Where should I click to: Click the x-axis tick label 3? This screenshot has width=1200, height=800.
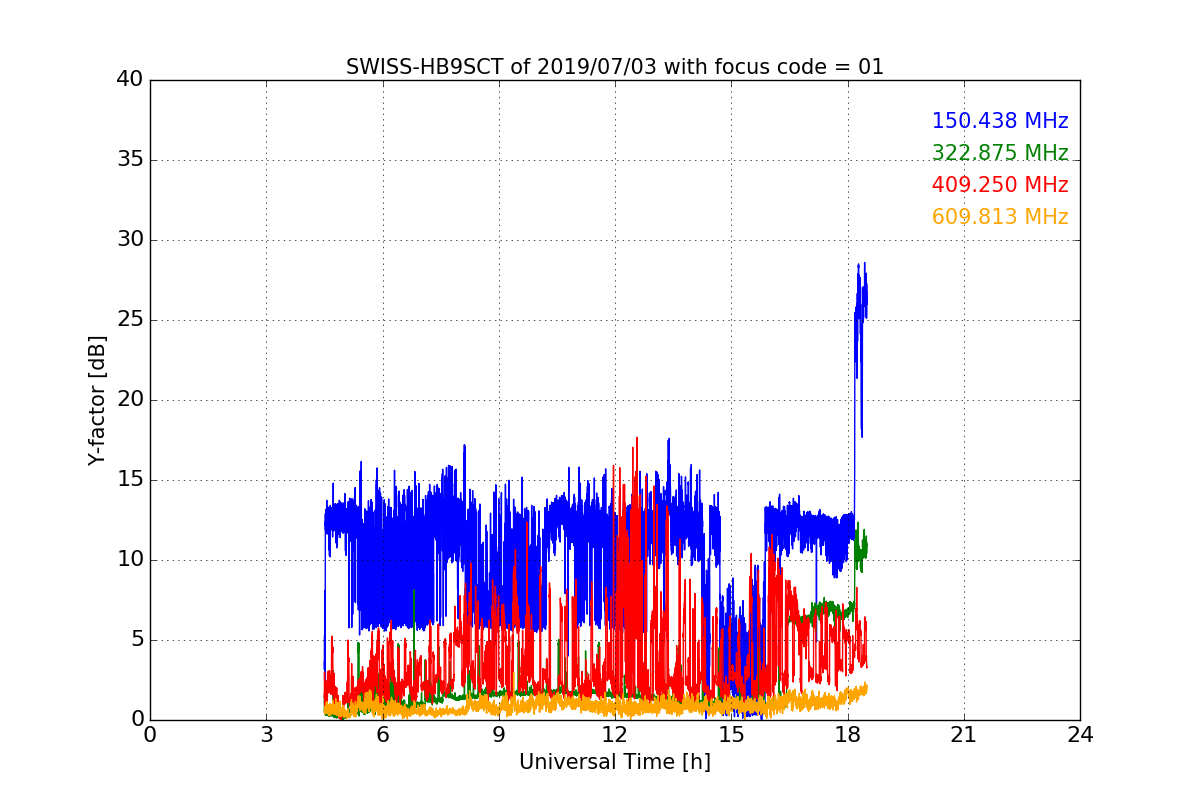(266, 735)
